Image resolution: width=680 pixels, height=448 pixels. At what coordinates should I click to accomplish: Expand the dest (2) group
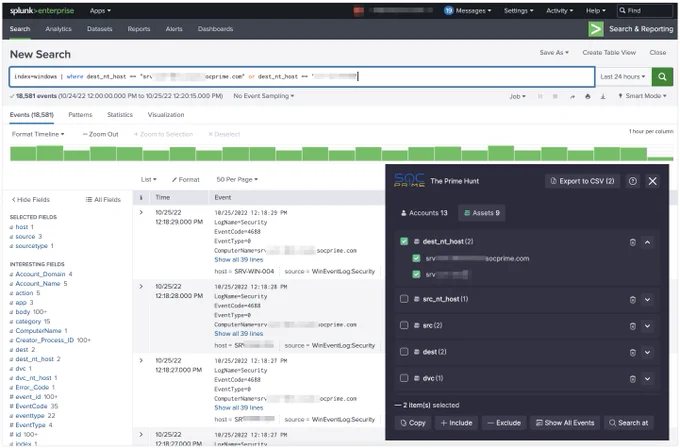tap(647, 353)
